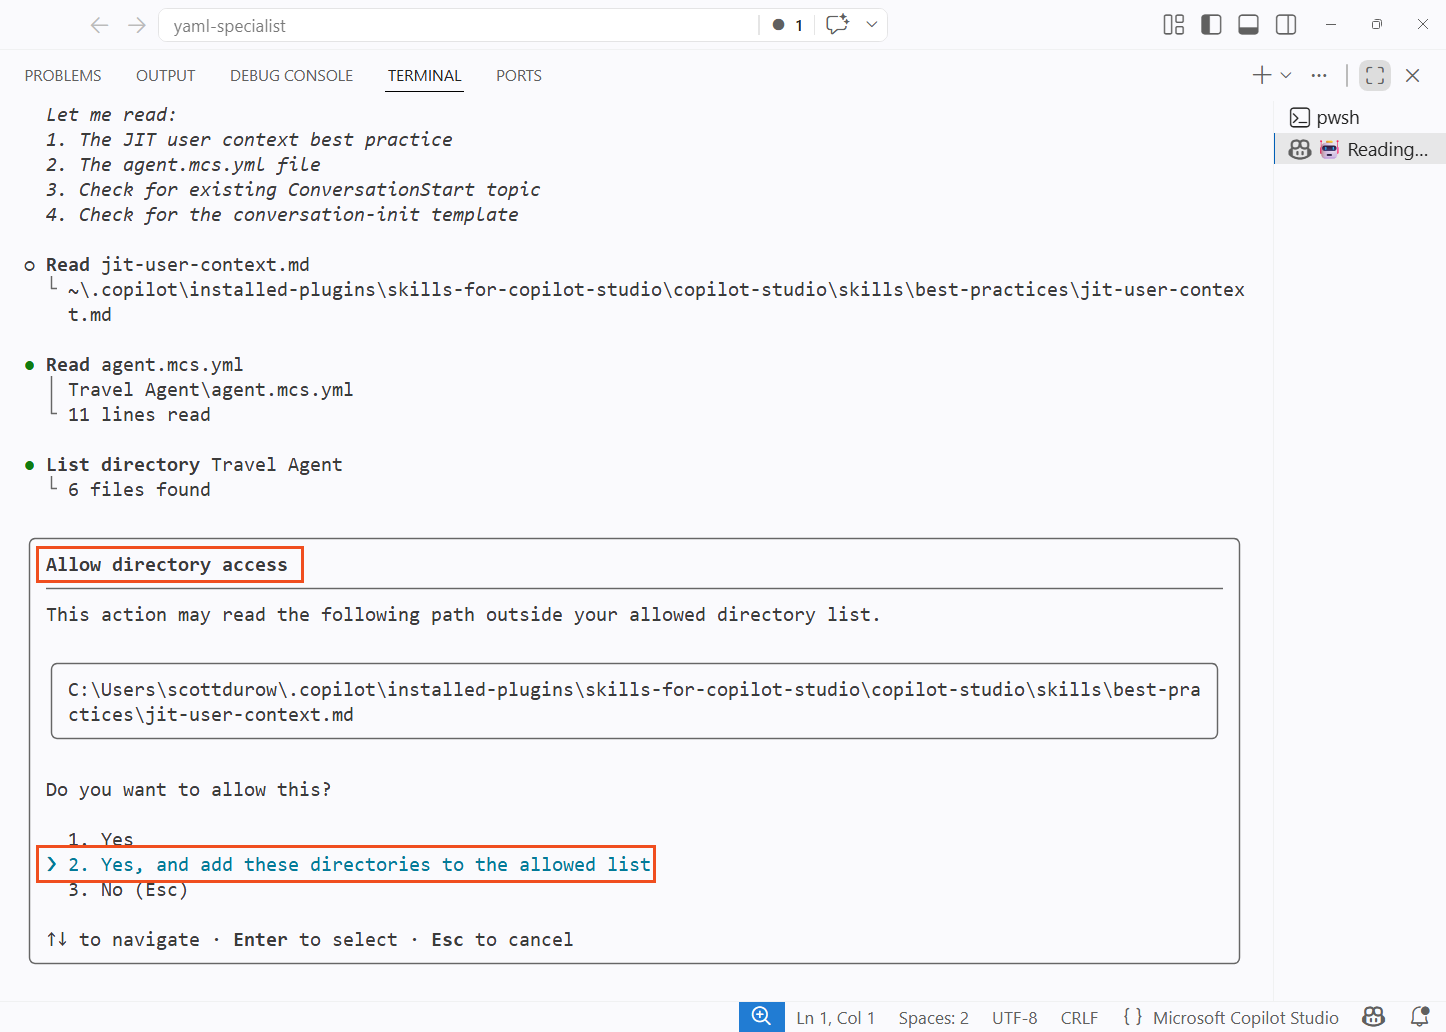This screenshot has height=1032, width=1446.
Task: Toggle the bottom panel visibility
Action: point(1248,25)
